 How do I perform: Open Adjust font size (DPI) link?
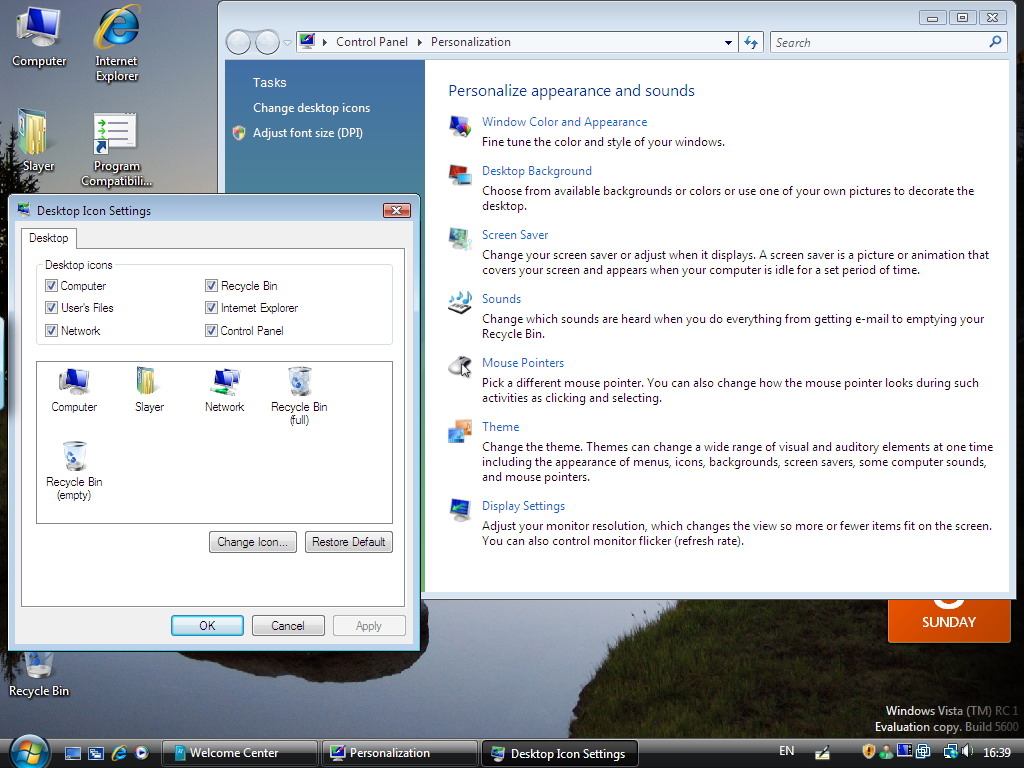coord(308,133)
